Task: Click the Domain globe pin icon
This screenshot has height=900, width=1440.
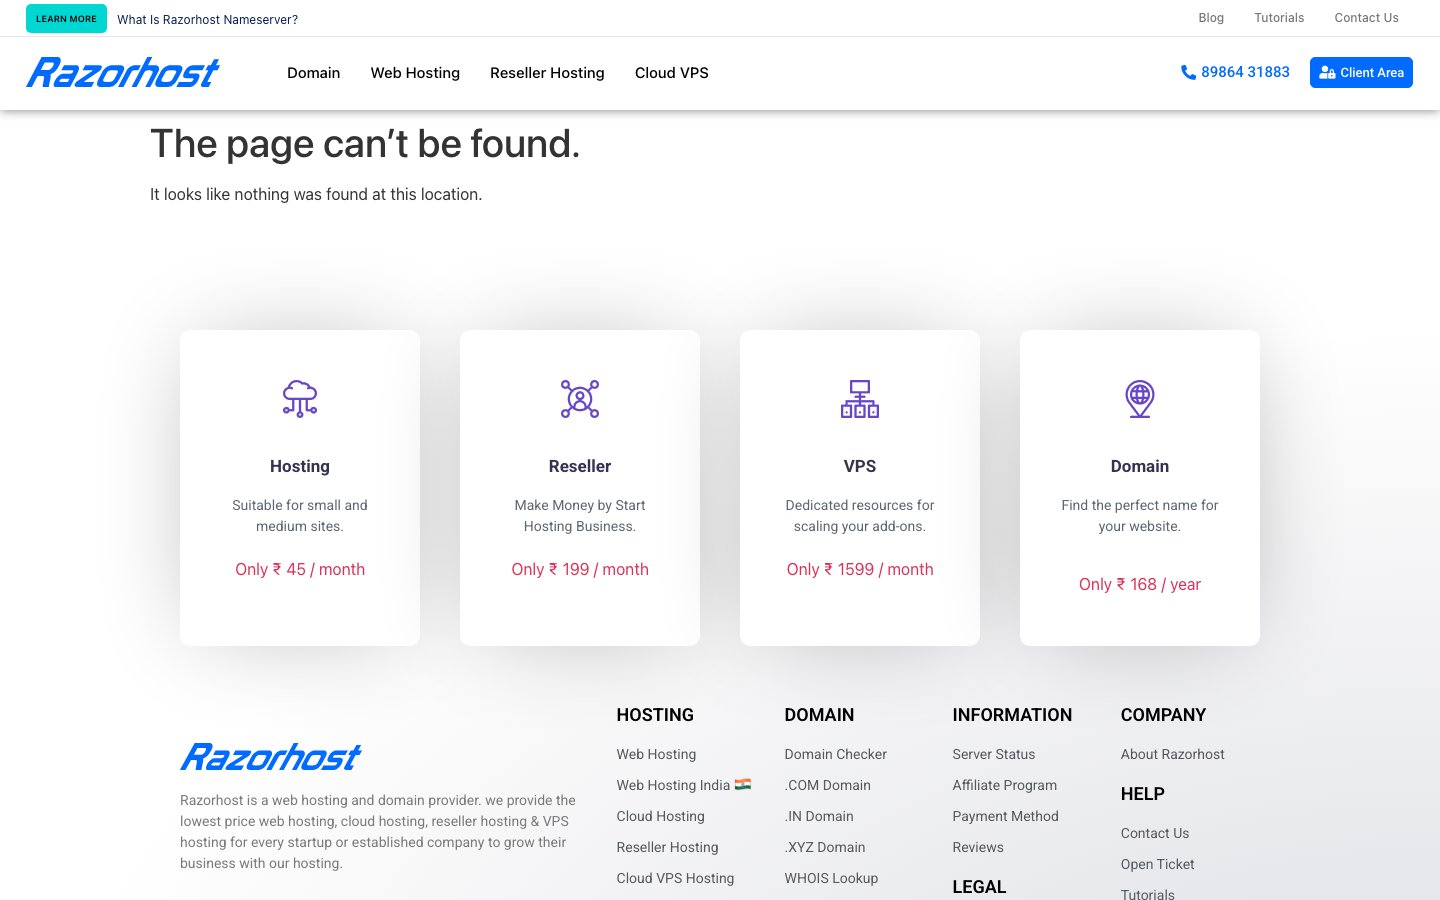Action: (x=1140, y=398)
